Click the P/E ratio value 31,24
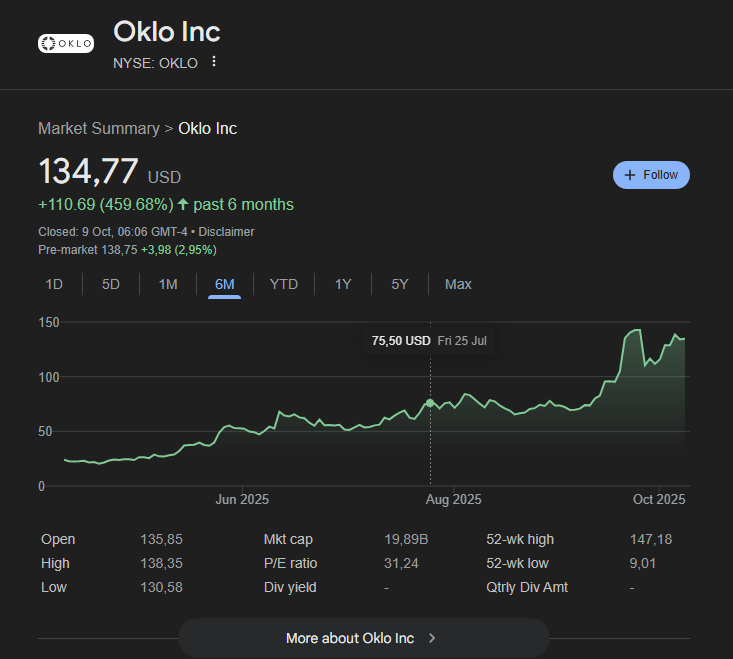Screen dimensions: 733x659 click(x=401, y=563)
